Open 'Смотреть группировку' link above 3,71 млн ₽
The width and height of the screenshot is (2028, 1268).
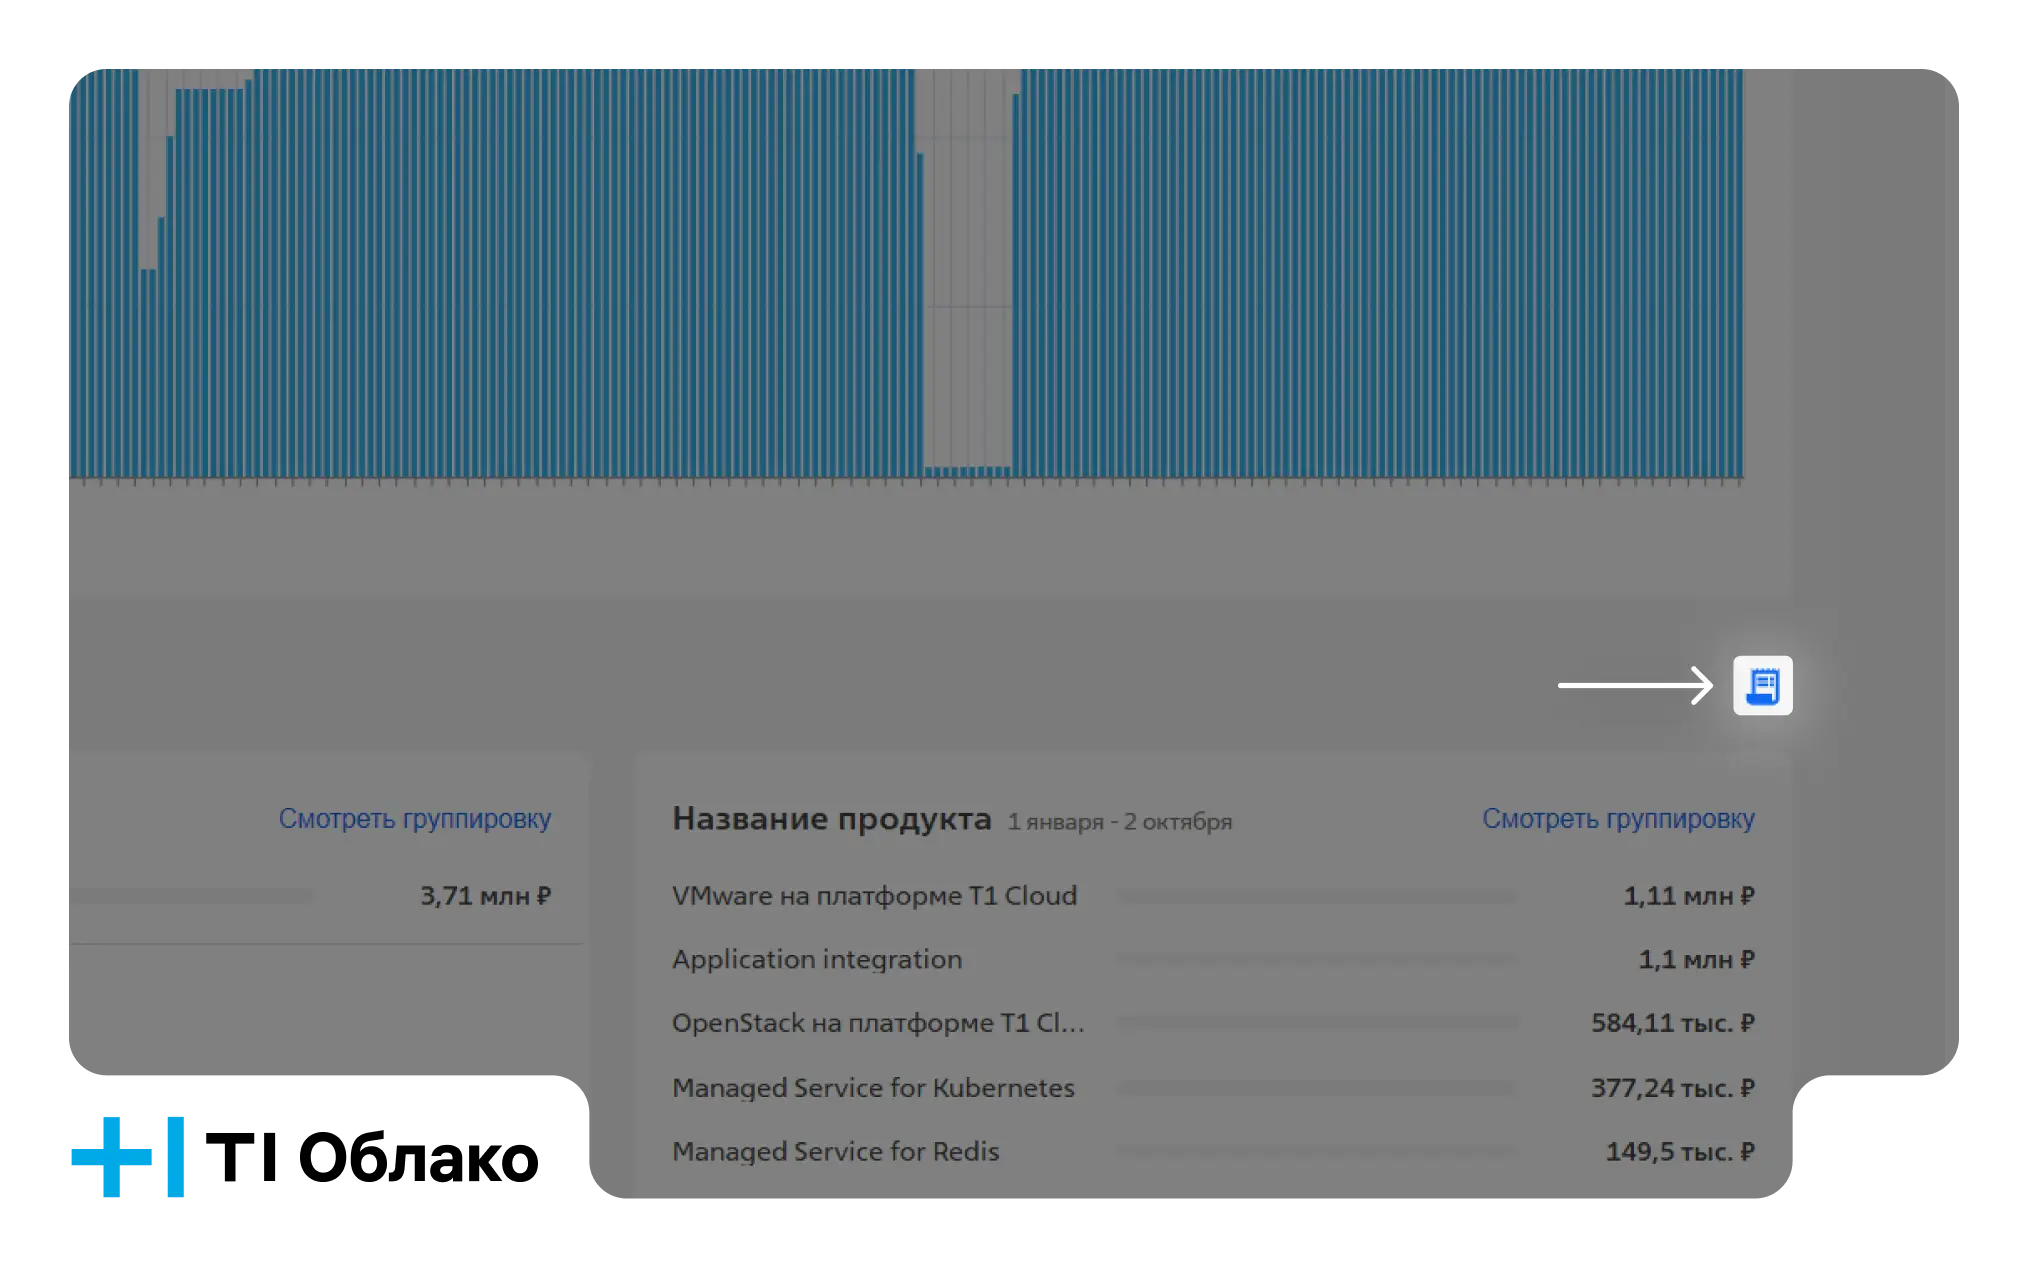point(415,819)
